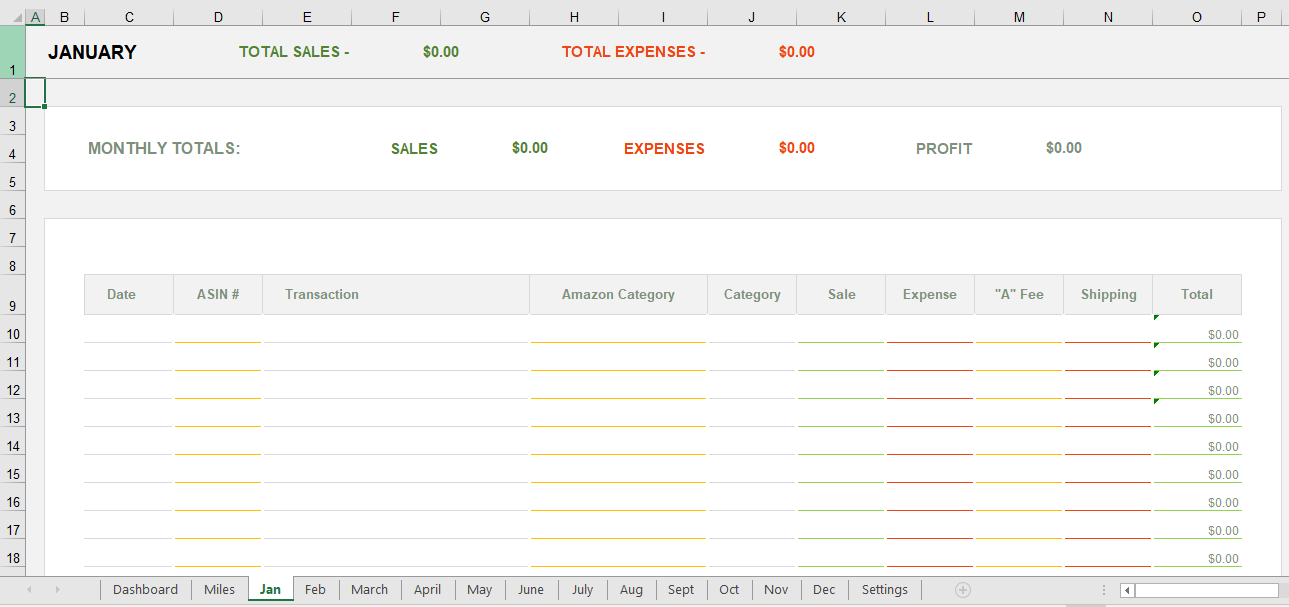This screenshot has width=1289, height=607.
Task: Click the Amazon Category column header
Action: point(618,295)
